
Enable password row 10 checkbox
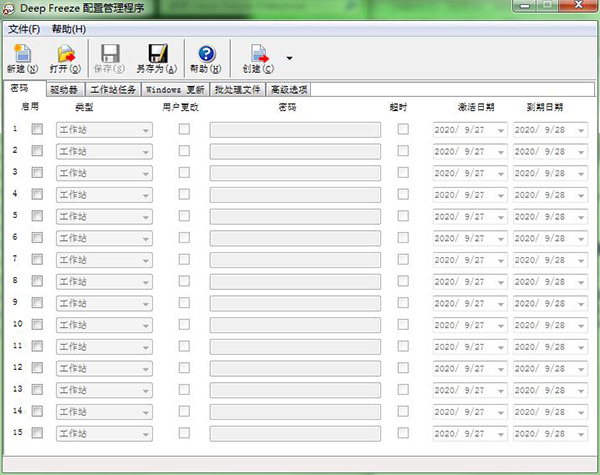(37, 325)
